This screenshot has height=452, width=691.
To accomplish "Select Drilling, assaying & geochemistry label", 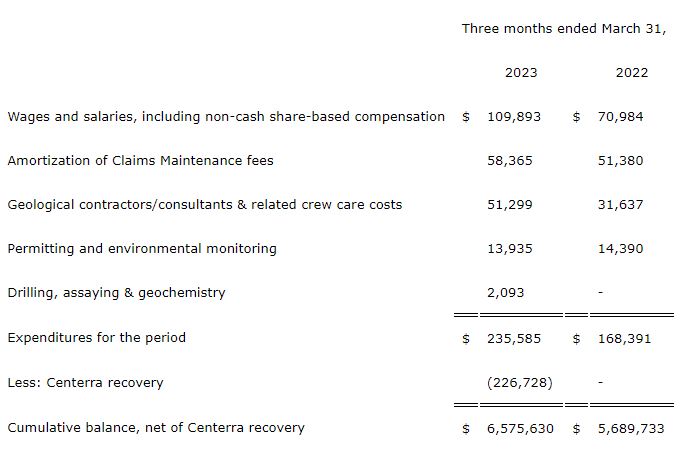I will (116, 293).
